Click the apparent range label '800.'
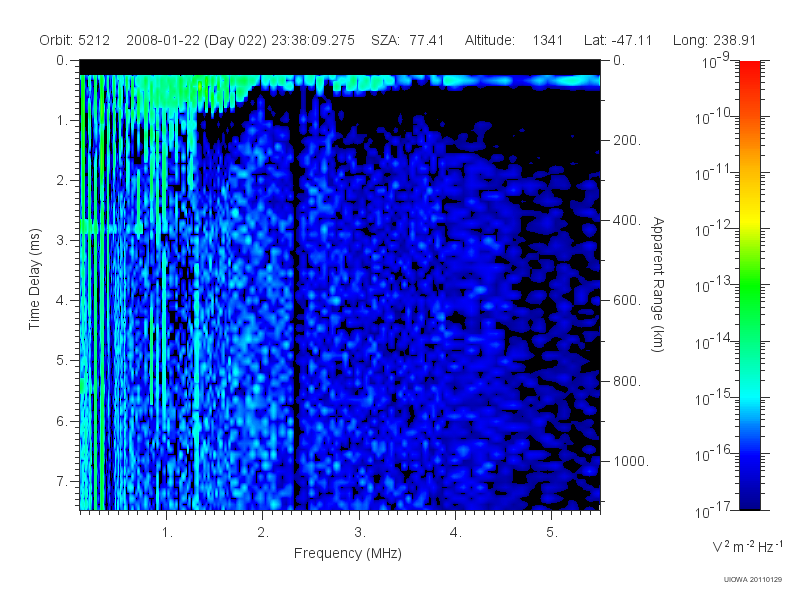The image size is (800, 600). coord(627,381)
